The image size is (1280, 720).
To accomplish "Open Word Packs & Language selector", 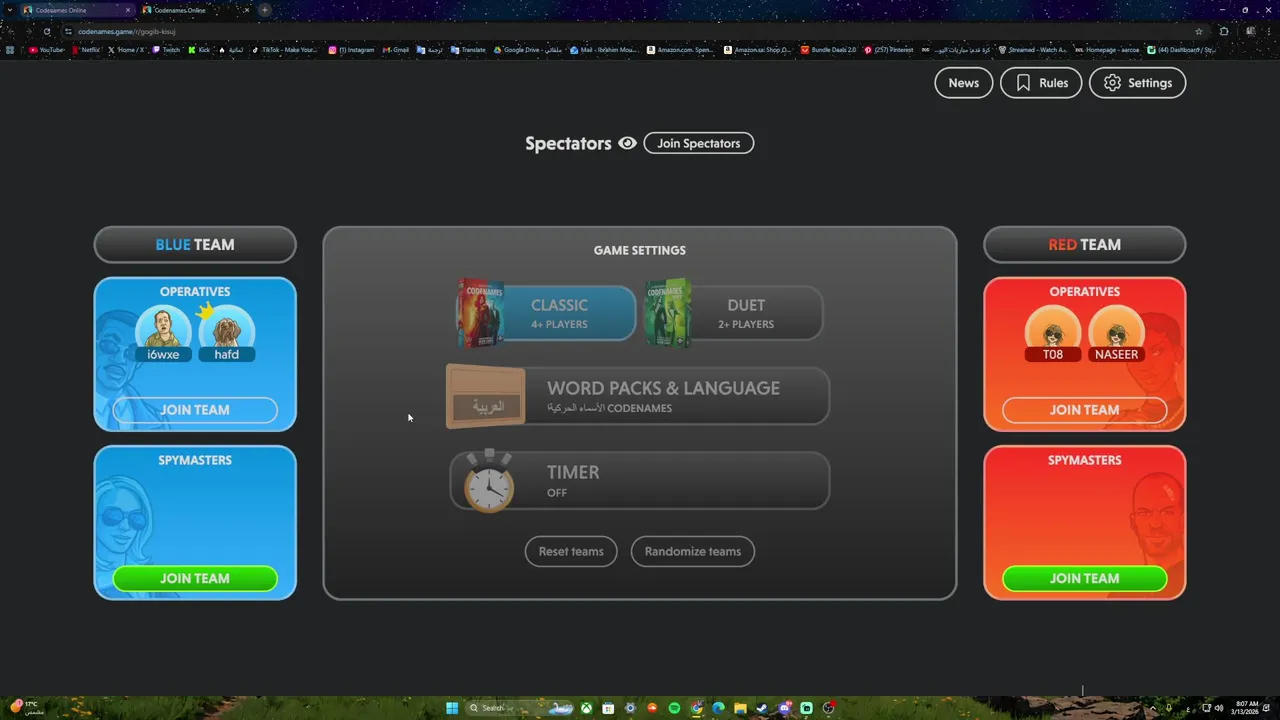I will (638, 396).
